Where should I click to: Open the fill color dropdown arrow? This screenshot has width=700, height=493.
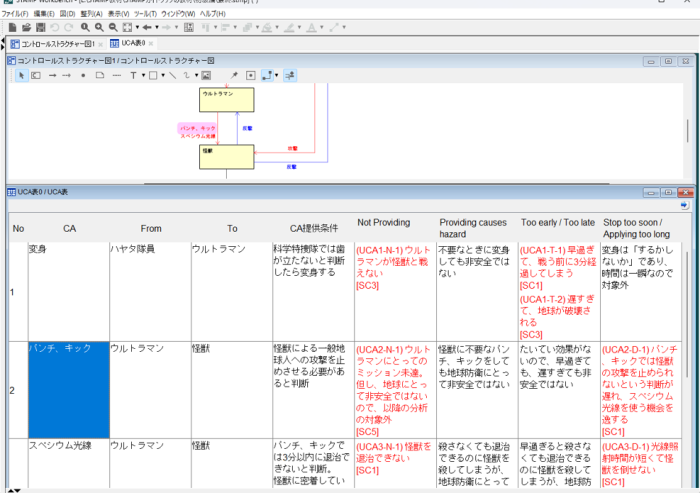point(277,27)
